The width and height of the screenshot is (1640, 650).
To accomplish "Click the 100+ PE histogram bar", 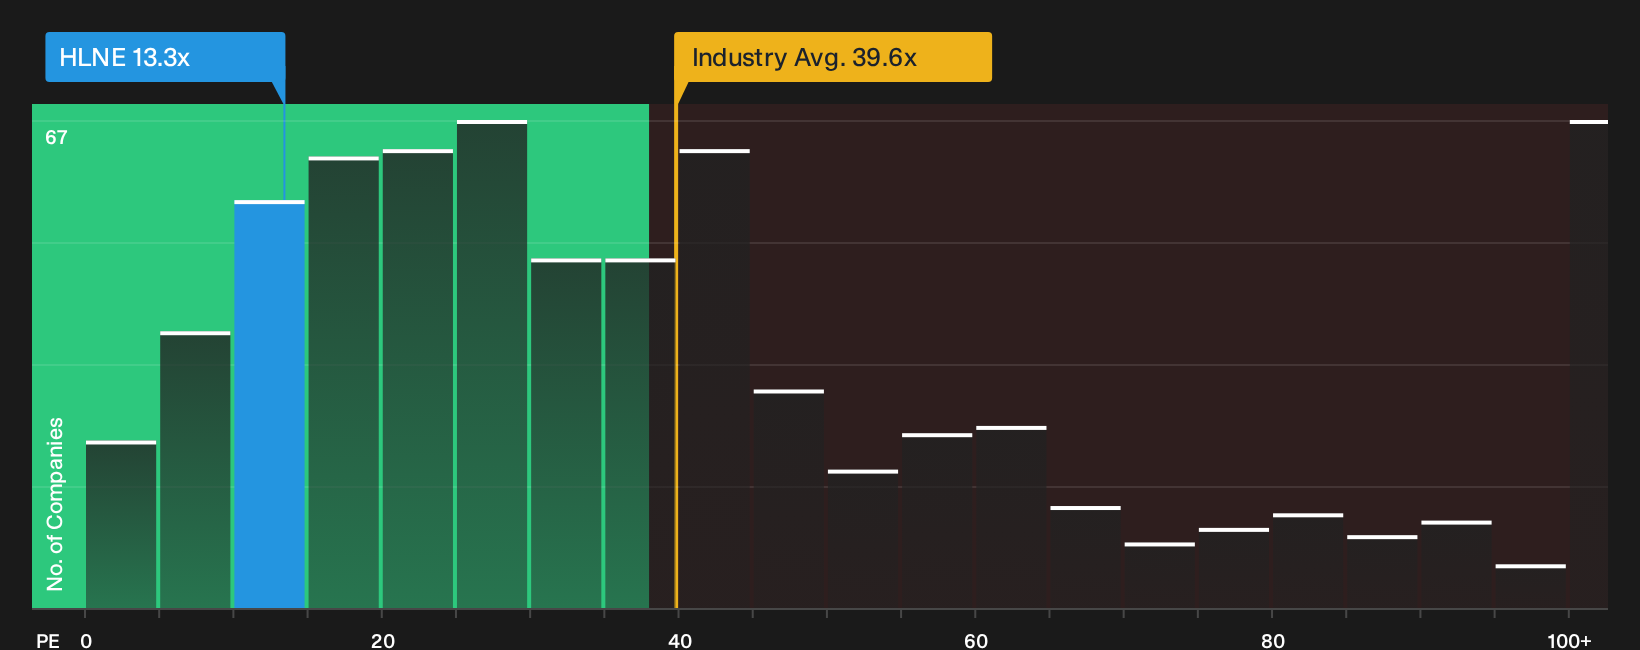I will tap(1589, 364).
